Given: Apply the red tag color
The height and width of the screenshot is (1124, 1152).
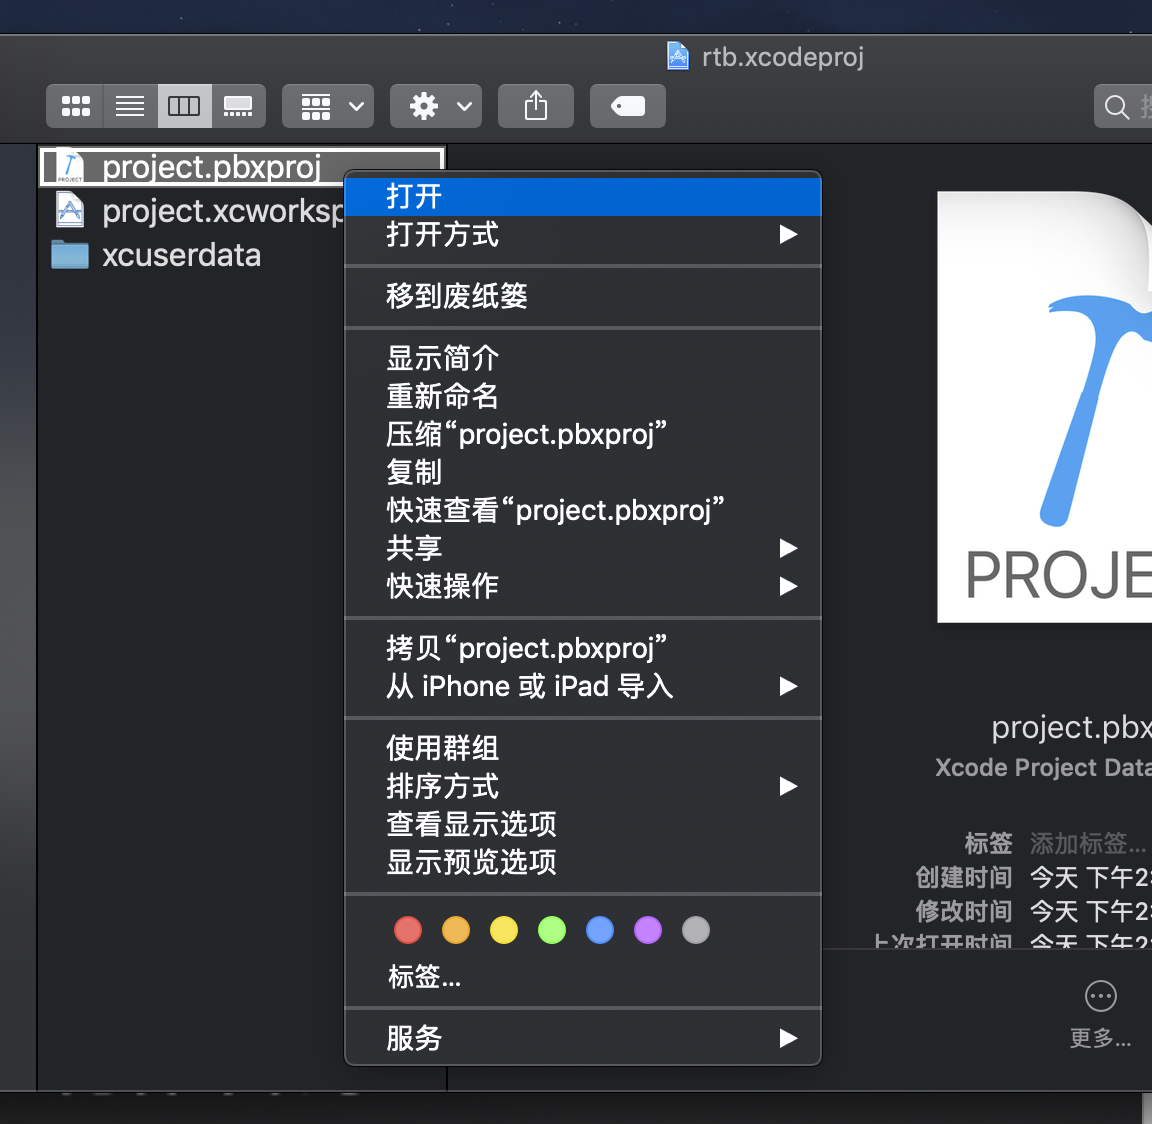Looking at the screenshot, I should (408, 930).
